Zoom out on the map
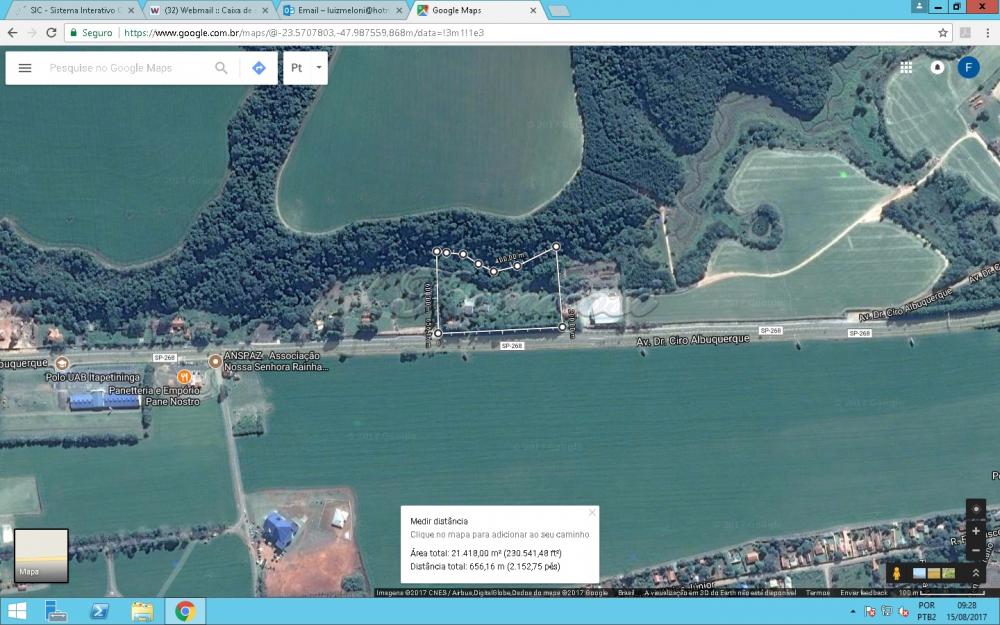 [x=976, y=549]
